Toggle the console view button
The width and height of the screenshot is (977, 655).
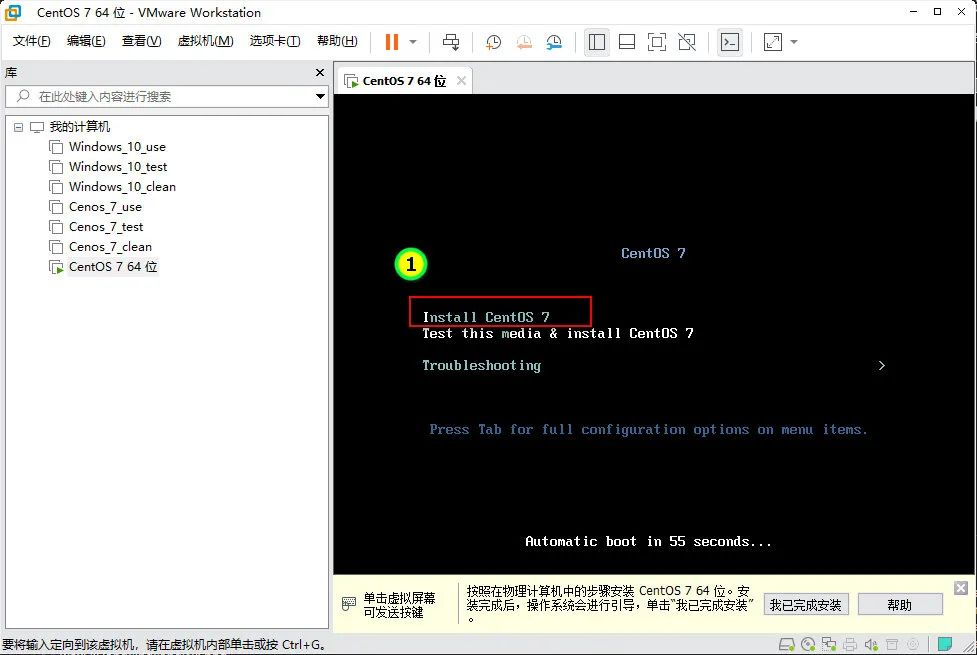(x=730, y=42)
